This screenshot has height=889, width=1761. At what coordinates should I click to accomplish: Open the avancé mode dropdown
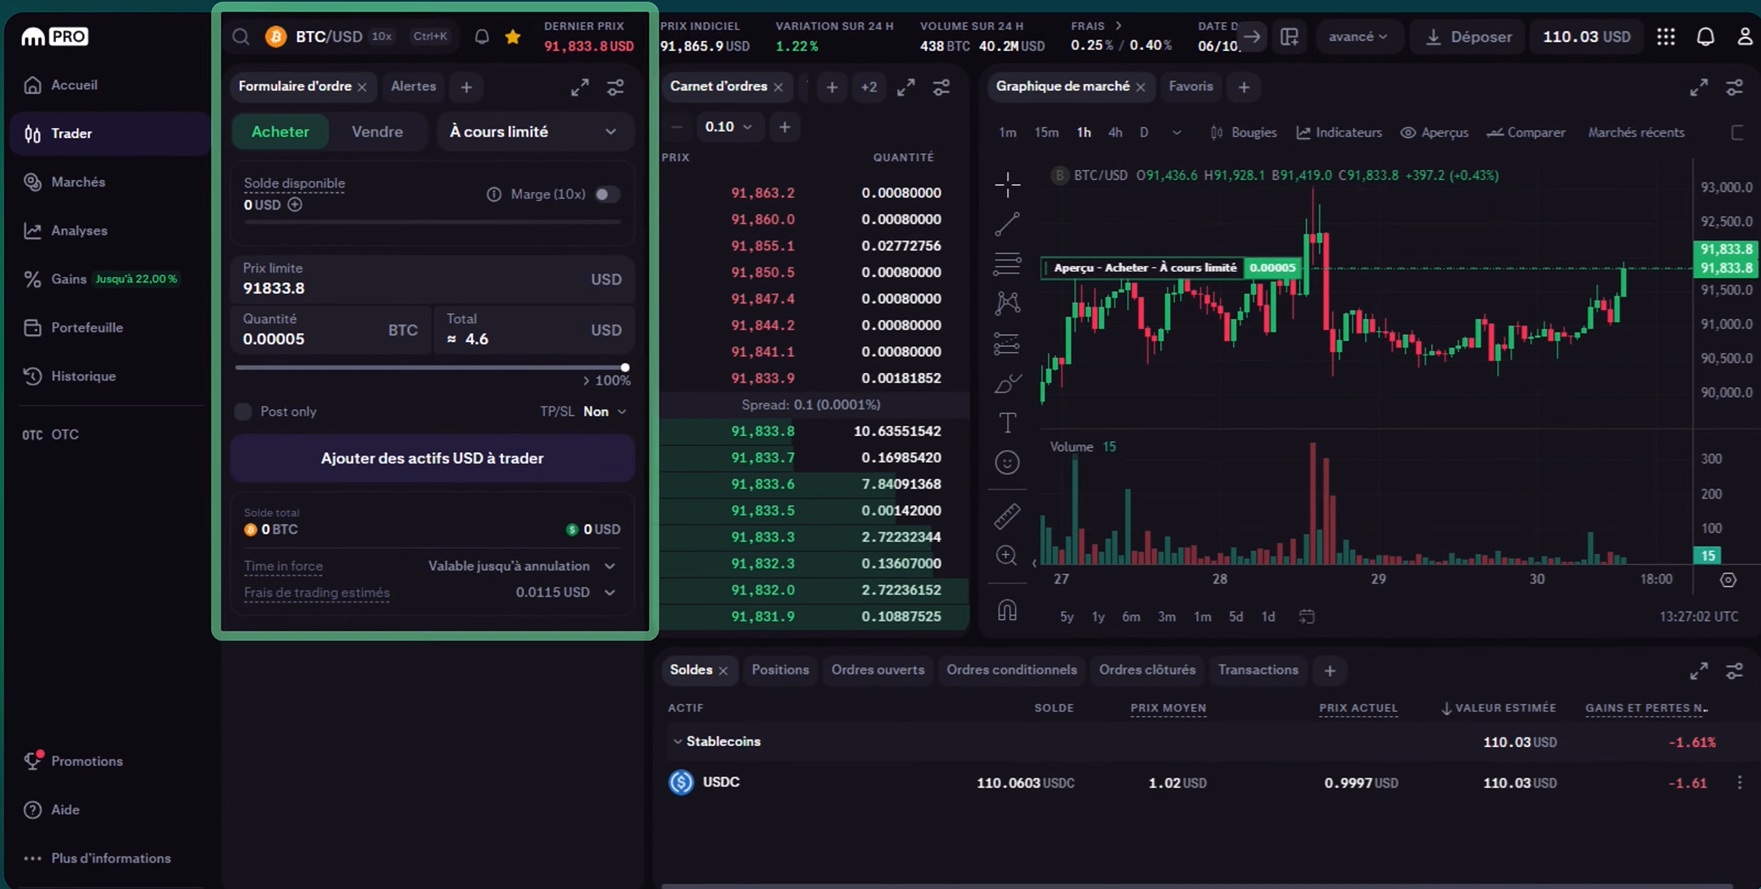[1358, 37]
